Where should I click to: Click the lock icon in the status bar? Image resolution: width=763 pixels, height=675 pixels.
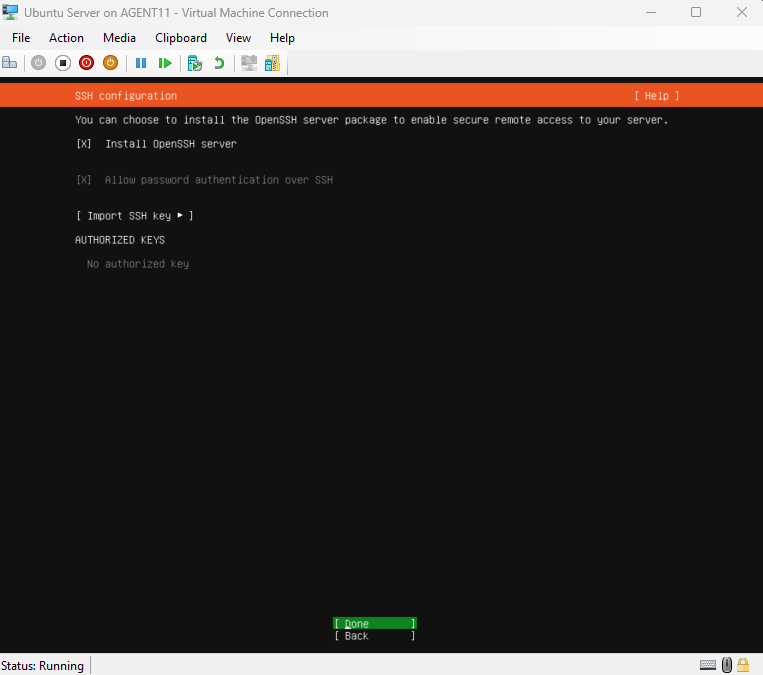tap(746, 665)
